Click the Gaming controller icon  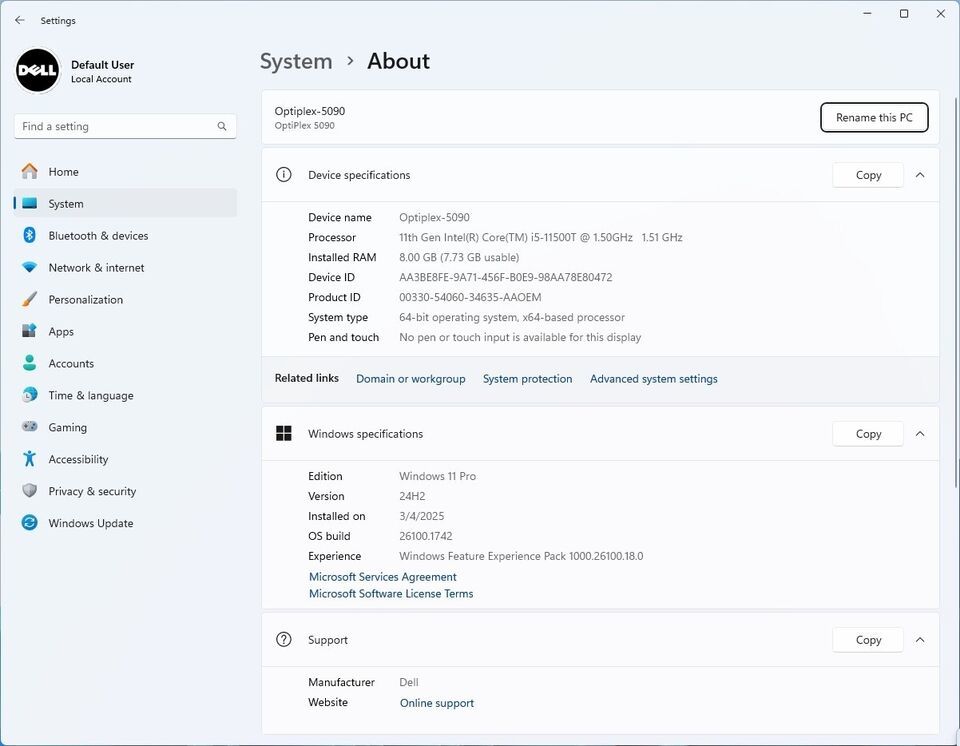point(29,426)
